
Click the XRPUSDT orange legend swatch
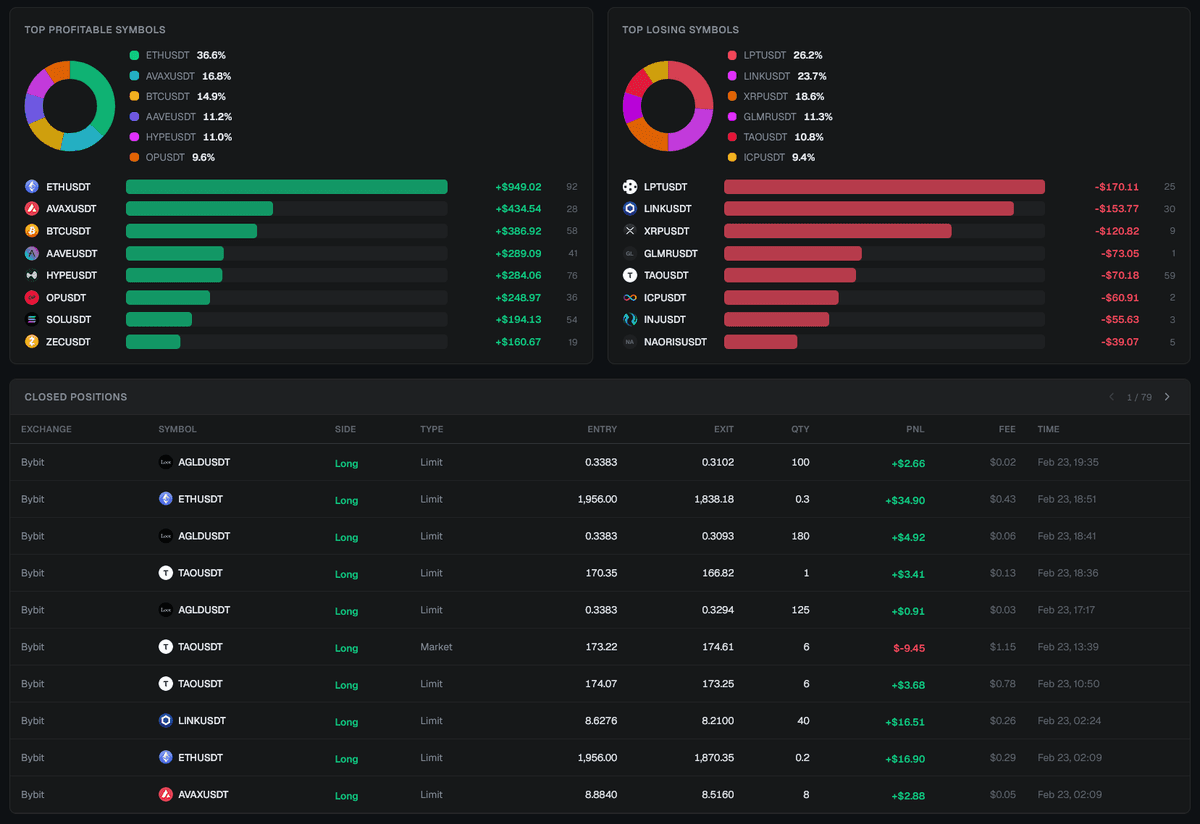pyautogui.click(x=732, y=97)
